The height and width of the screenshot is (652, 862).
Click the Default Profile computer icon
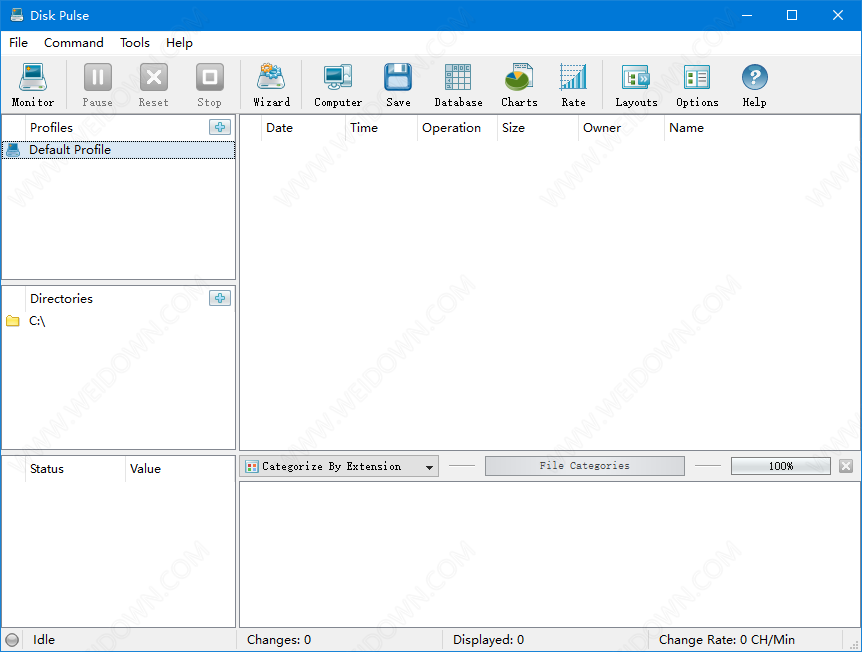tap(13, 150)
